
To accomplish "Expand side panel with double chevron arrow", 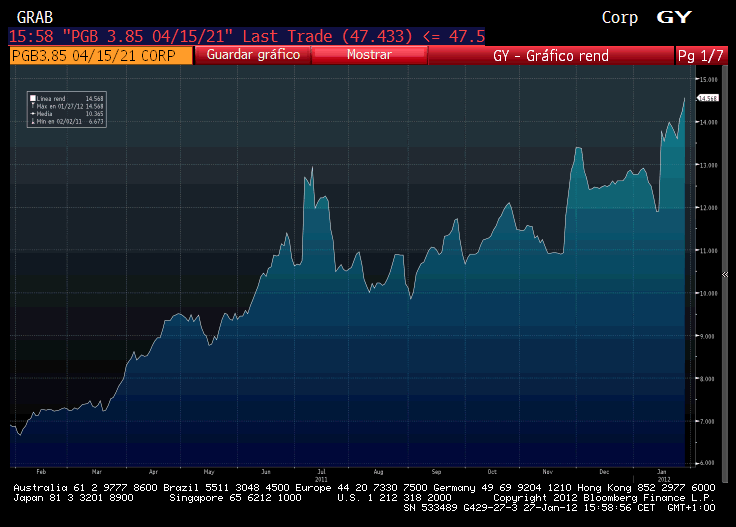I will pyautogui.click(x=725, y=275).
